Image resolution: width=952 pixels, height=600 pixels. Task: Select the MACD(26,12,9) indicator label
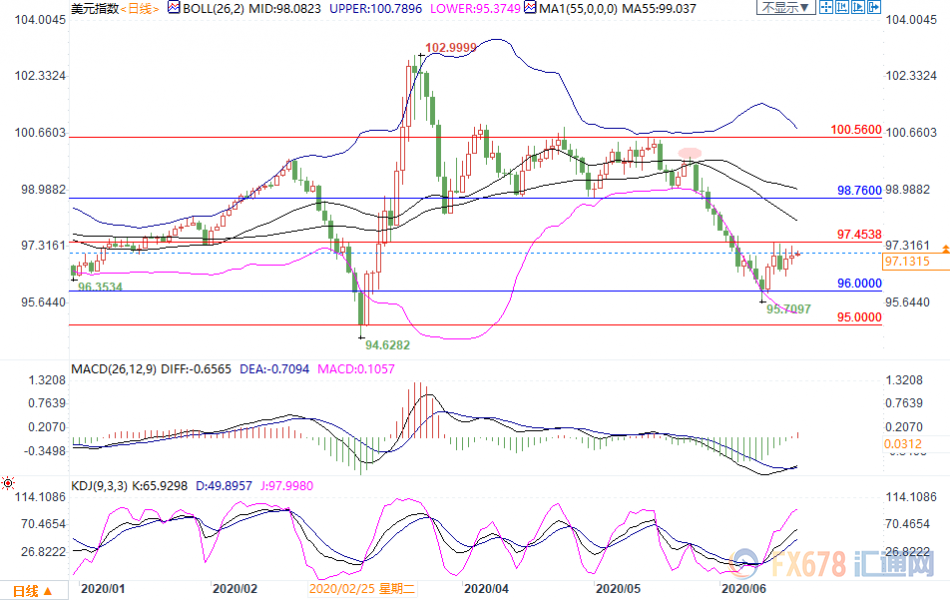pos(114,369)
